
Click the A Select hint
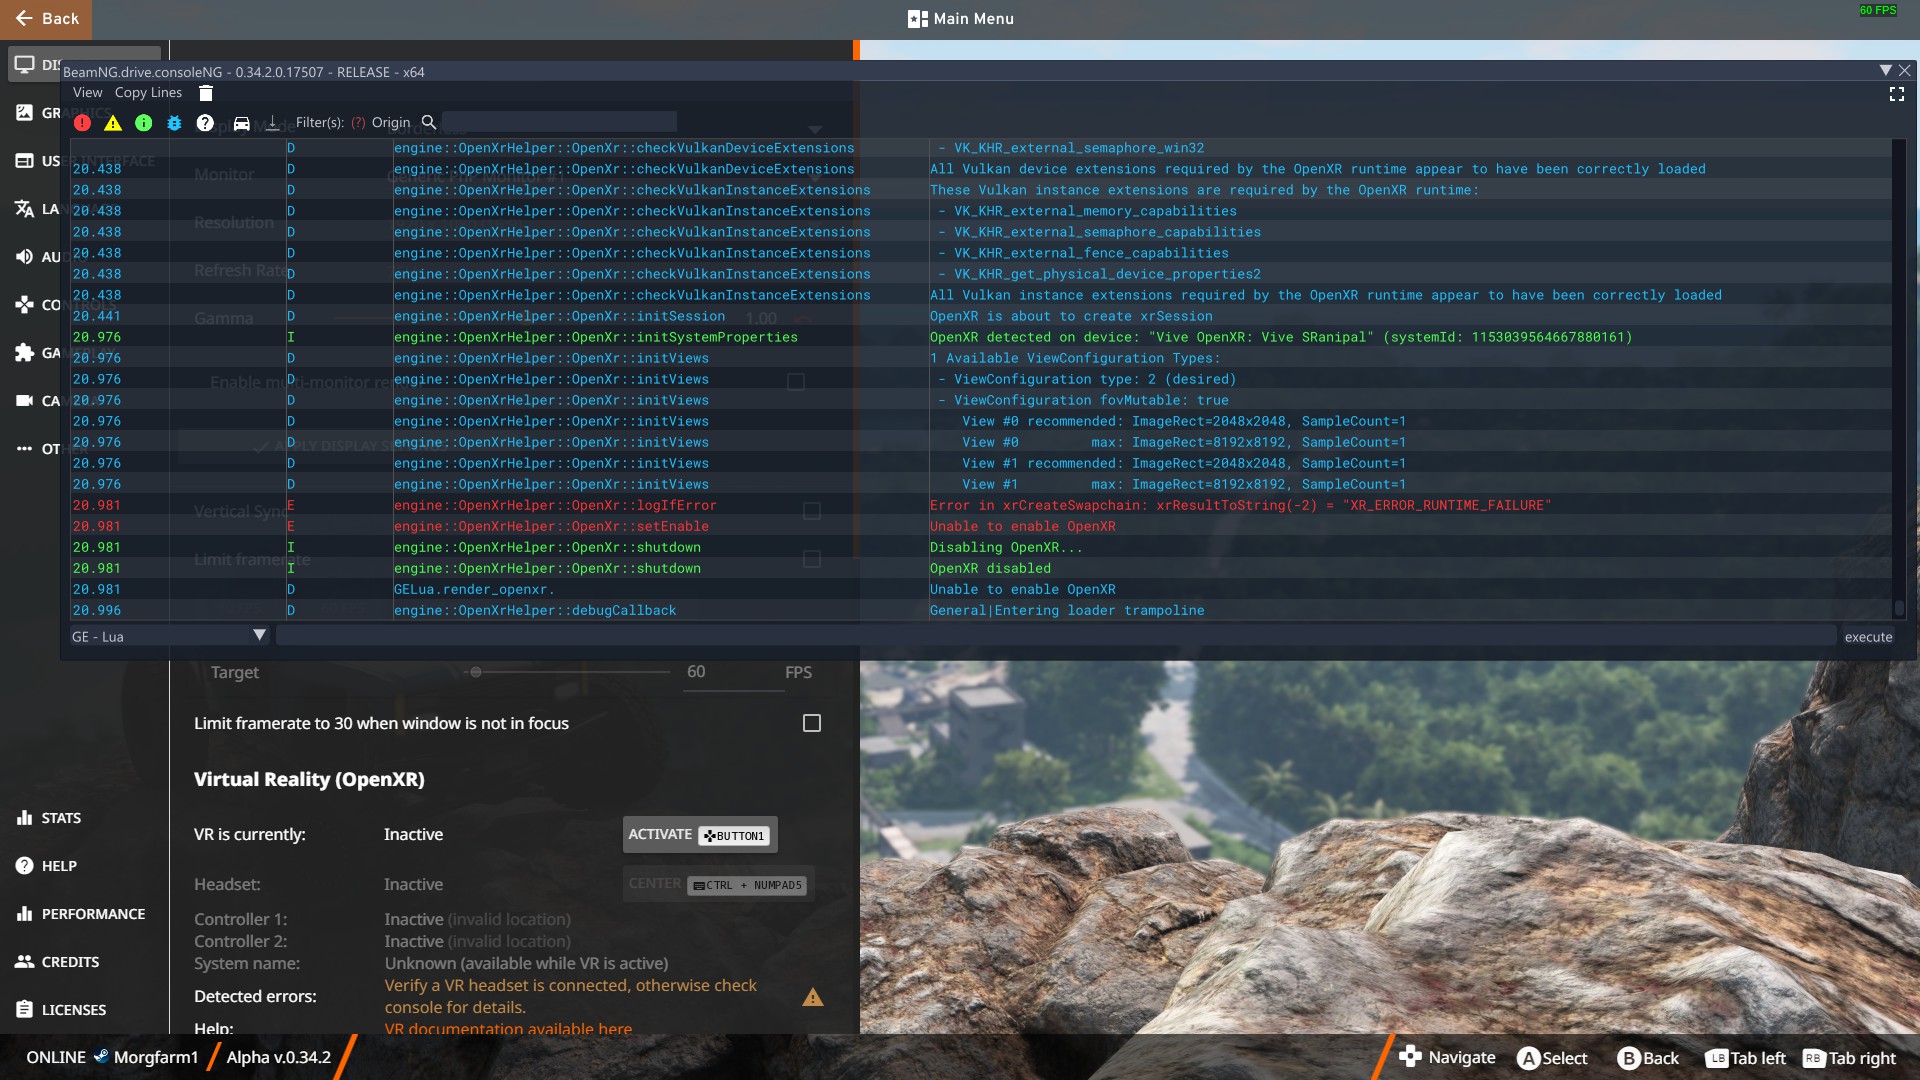tap(1552, 1058)
